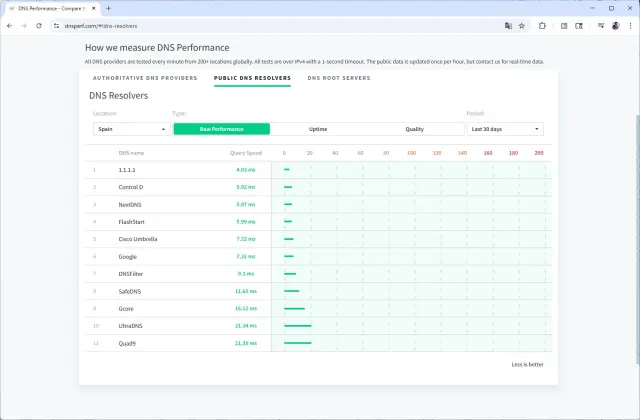Viewport: 640px width, 420px height.
Task: Switch to DNS Root Servers tab
Action: point(339,77)
